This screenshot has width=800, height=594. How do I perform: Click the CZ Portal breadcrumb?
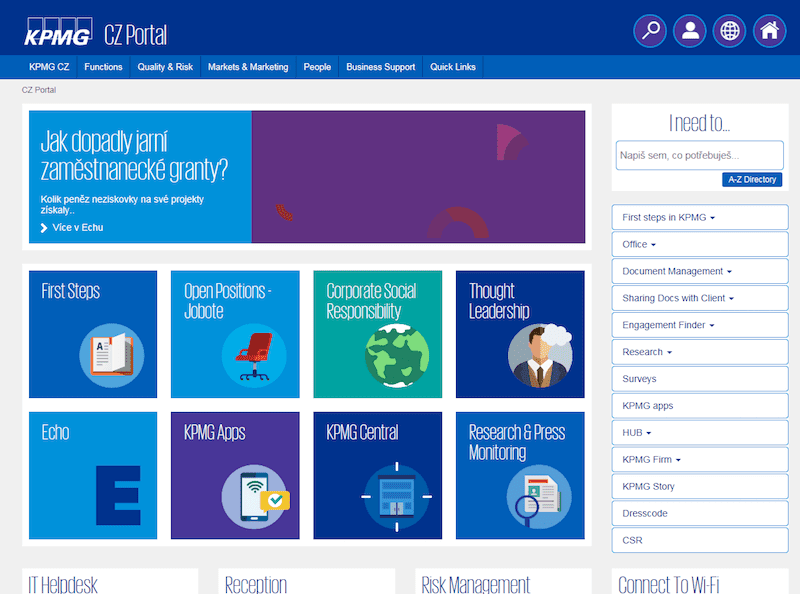pyautogui.click(x=39, y=90)
